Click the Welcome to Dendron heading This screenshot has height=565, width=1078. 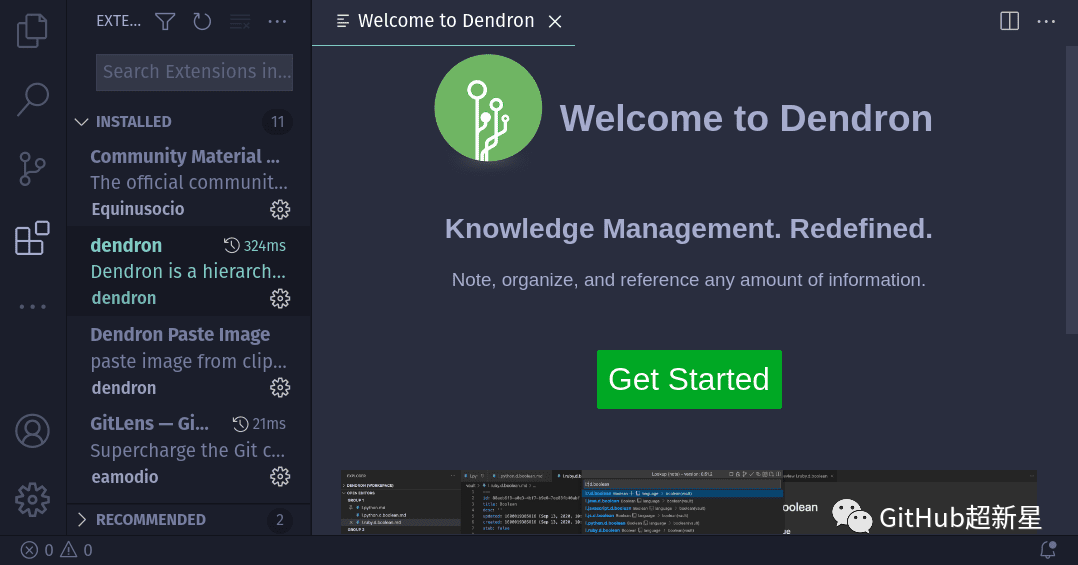click(x=746, y=118)
